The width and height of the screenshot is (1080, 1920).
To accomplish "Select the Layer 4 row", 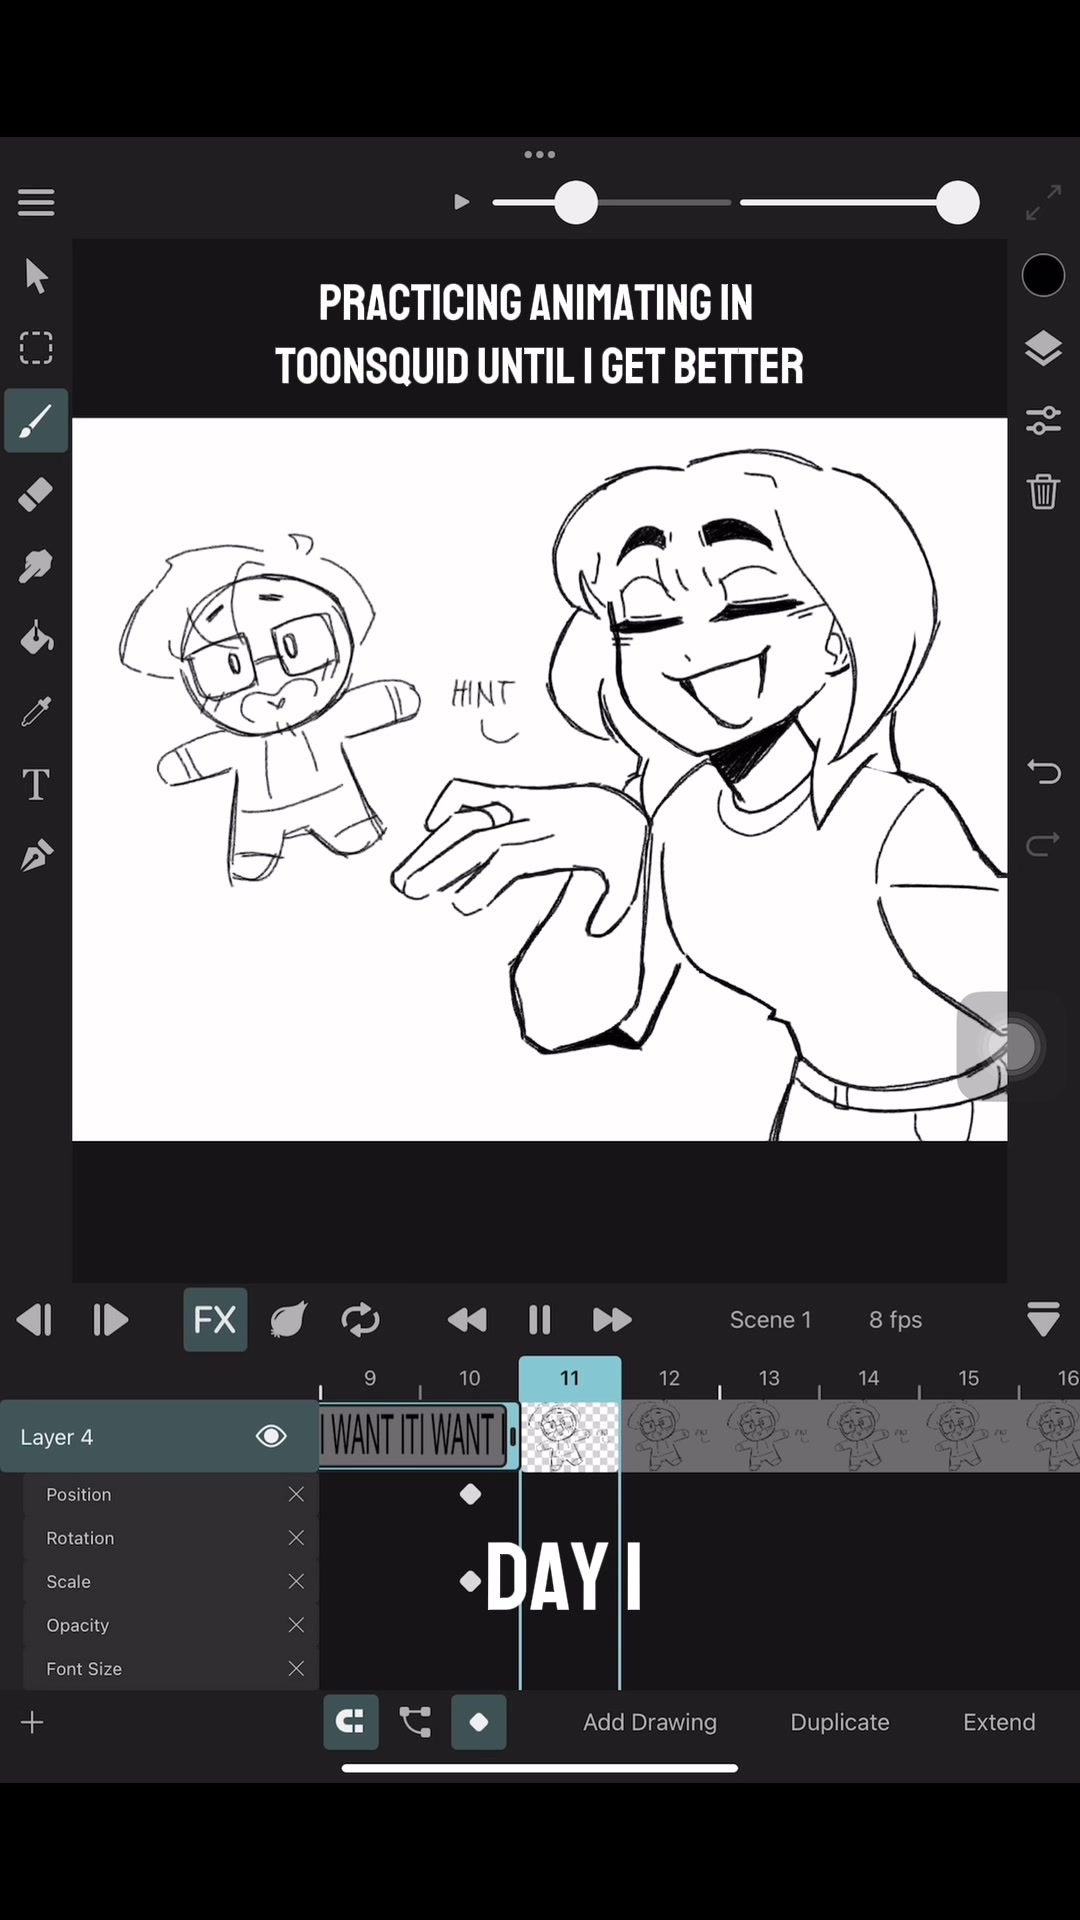I will (x=159, y=1436).
